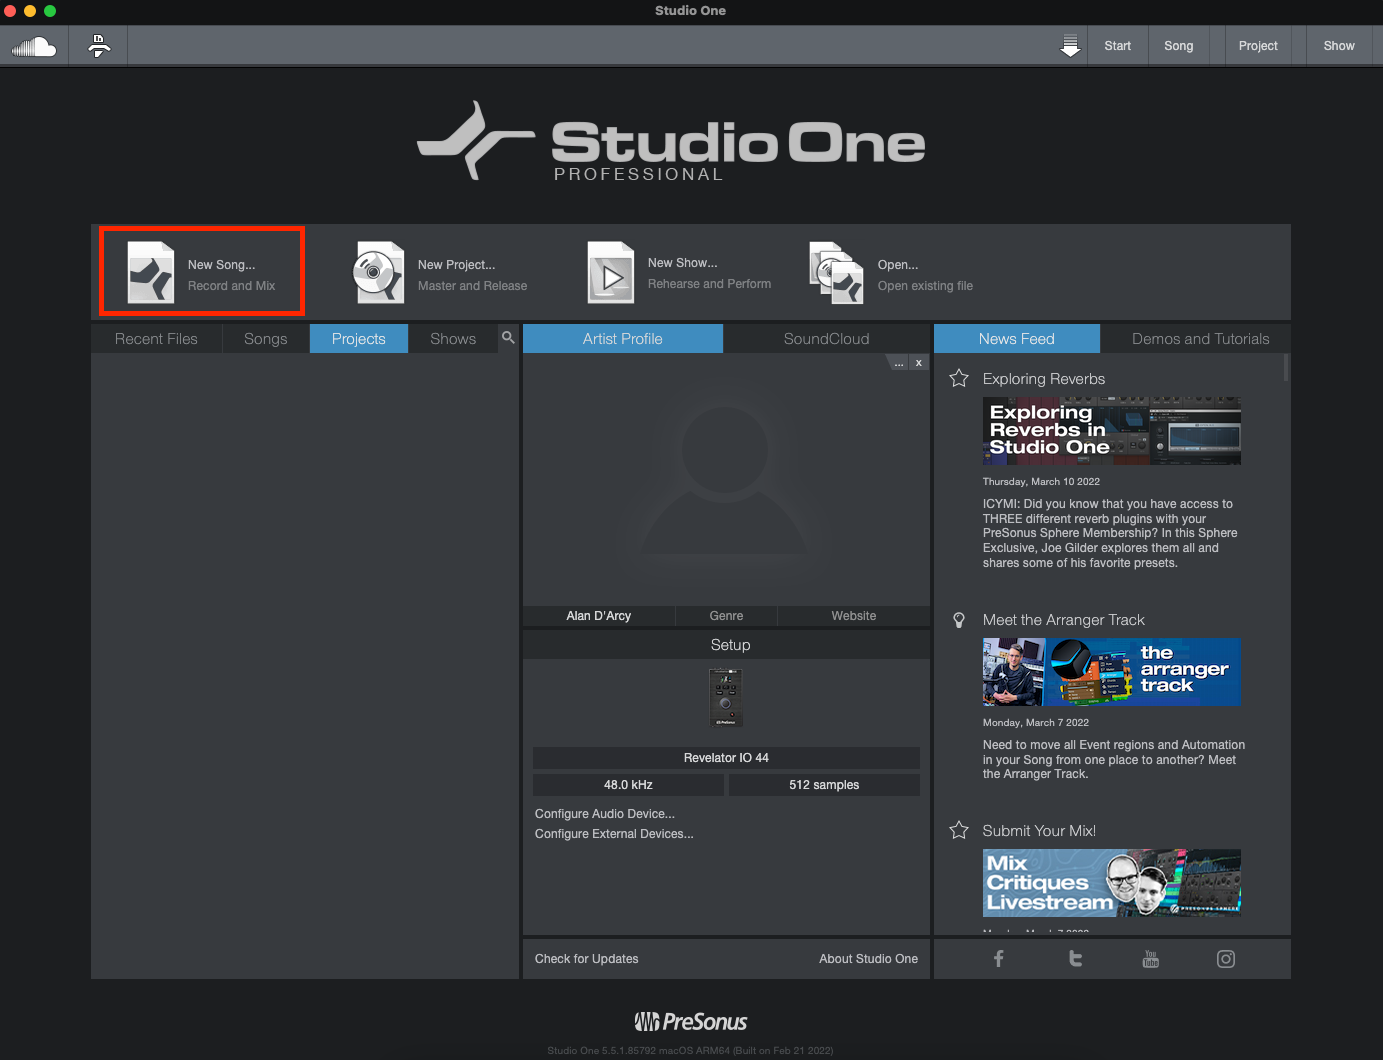Select the Shows tab
Screen dimensions: 1383x1060
pos(453,339)
